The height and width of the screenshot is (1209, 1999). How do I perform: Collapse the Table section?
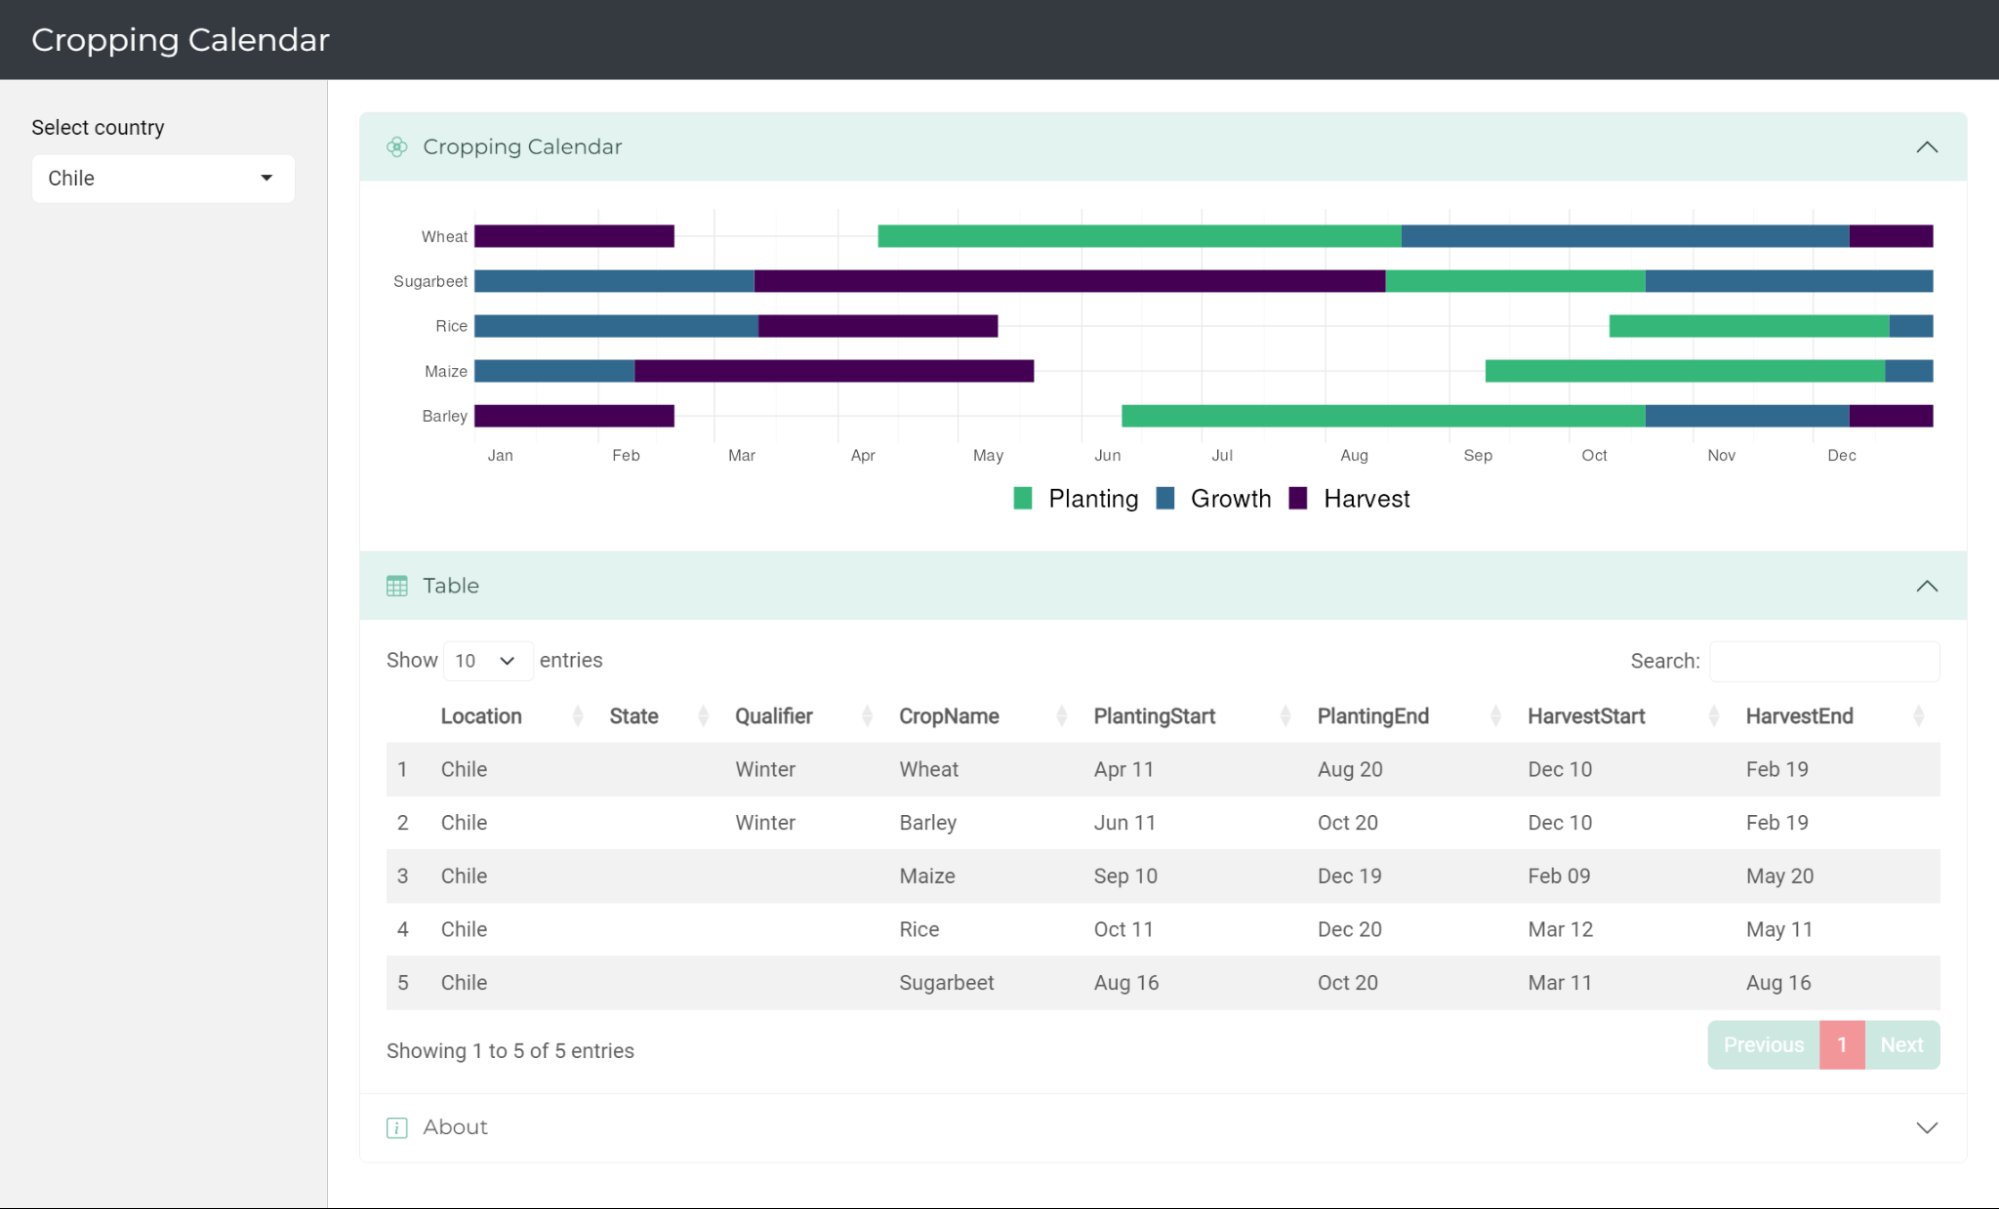tap(1927, 585)
